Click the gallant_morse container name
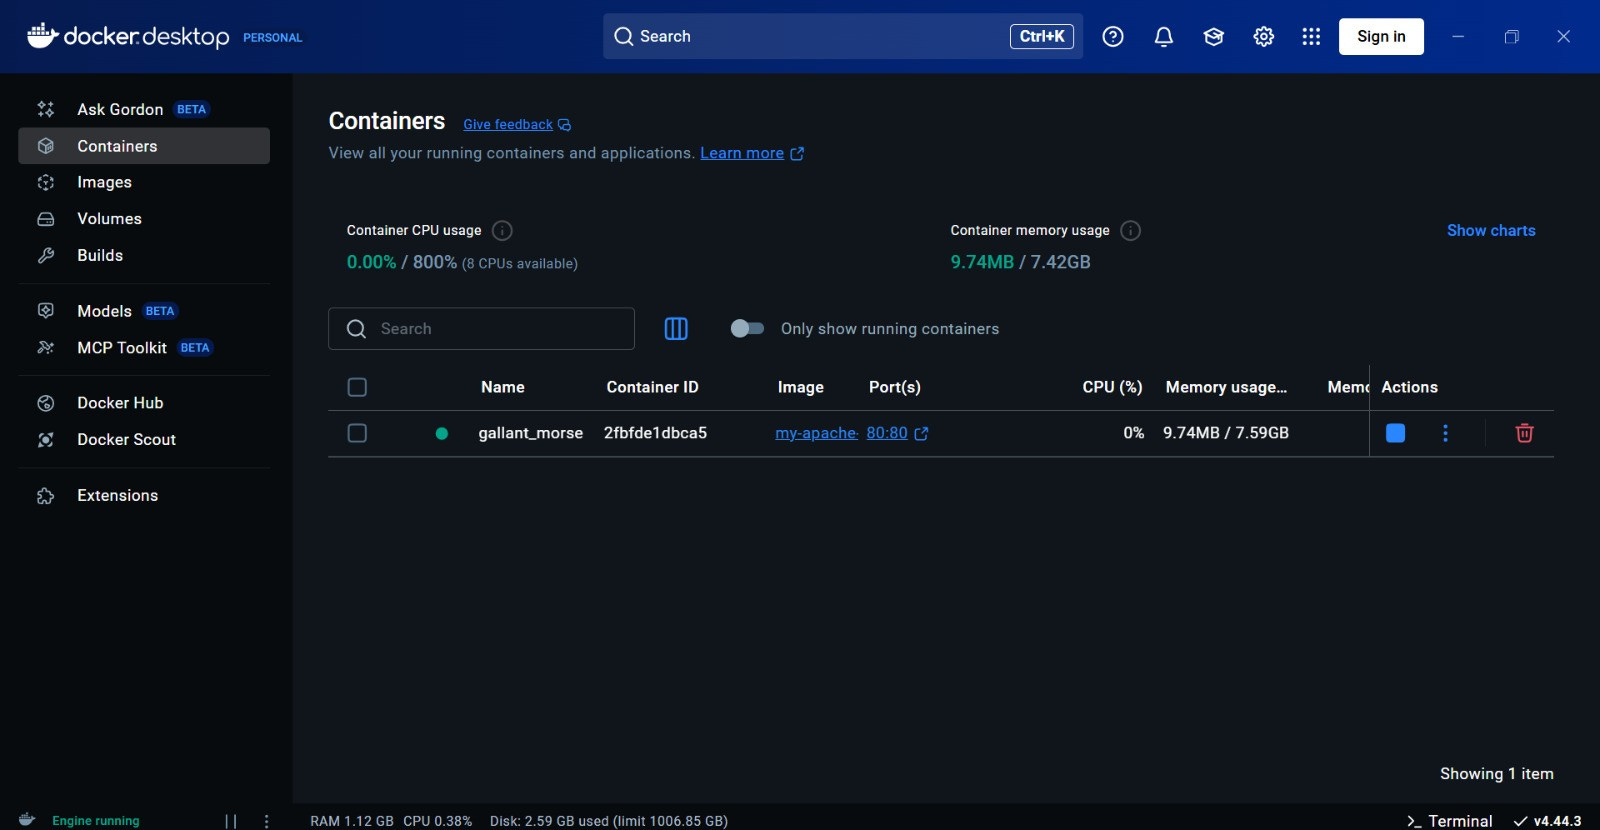Viewport: 1600px width, 830px height. coord(530,433)
